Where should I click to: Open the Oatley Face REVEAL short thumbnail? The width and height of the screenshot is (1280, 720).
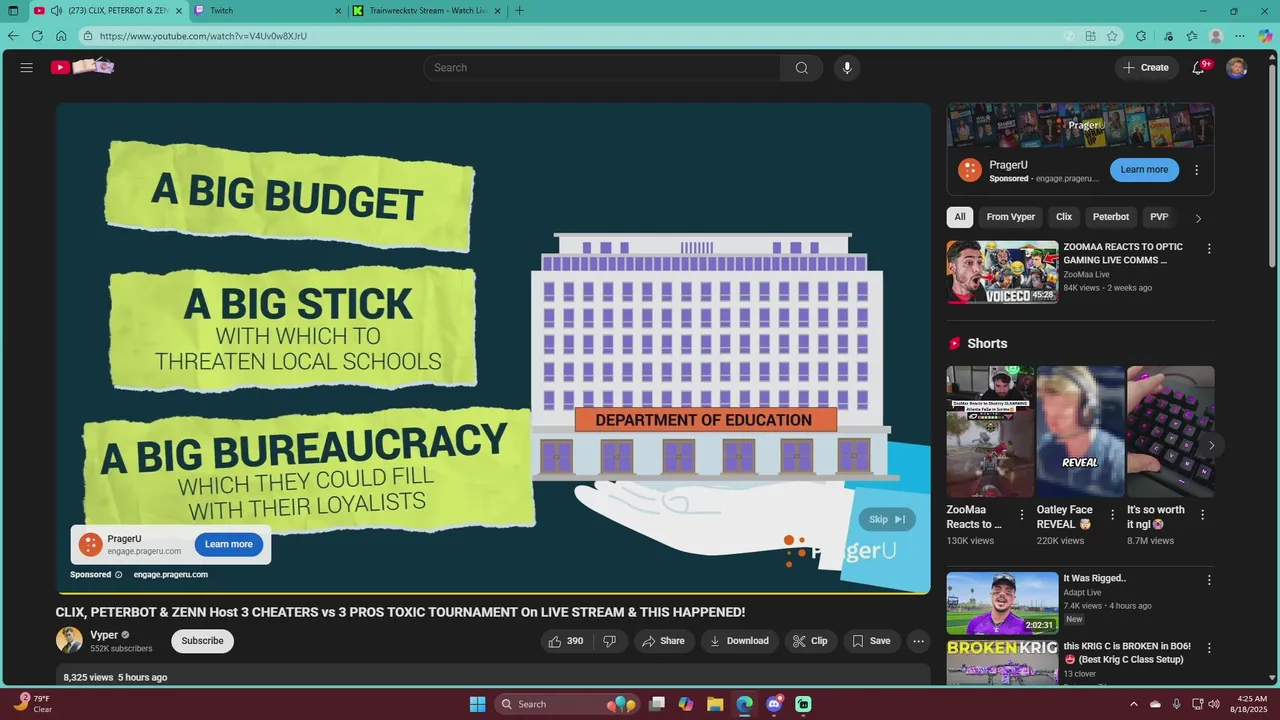click(x=1080, y=432)
